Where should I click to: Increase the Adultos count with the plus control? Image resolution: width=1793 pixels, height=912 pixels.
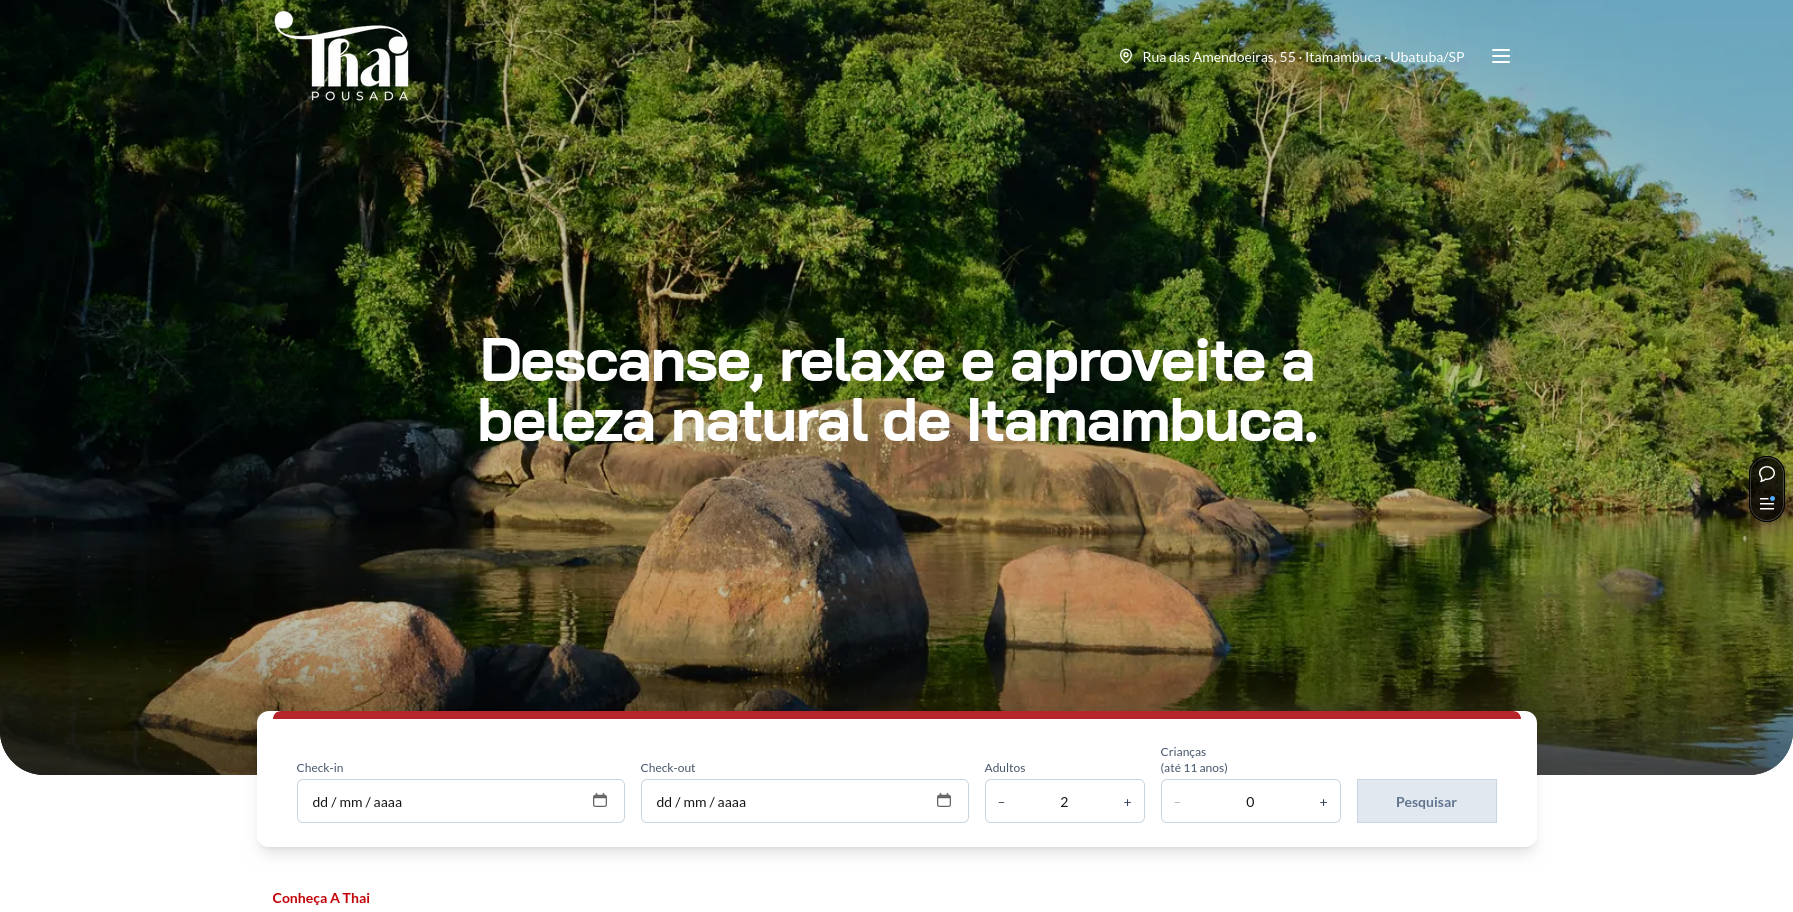[1128, 801]
